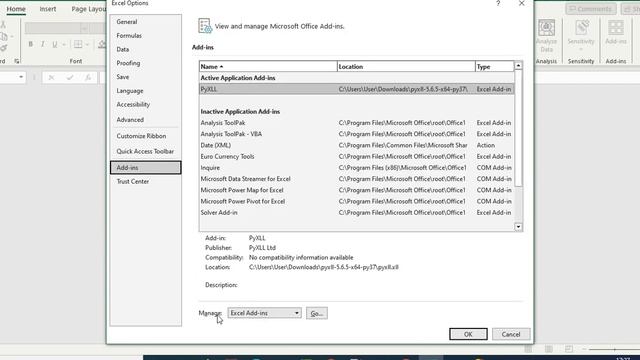Open the Manage add-ins dropdown
640x360 pixels.
coord(264,313)
